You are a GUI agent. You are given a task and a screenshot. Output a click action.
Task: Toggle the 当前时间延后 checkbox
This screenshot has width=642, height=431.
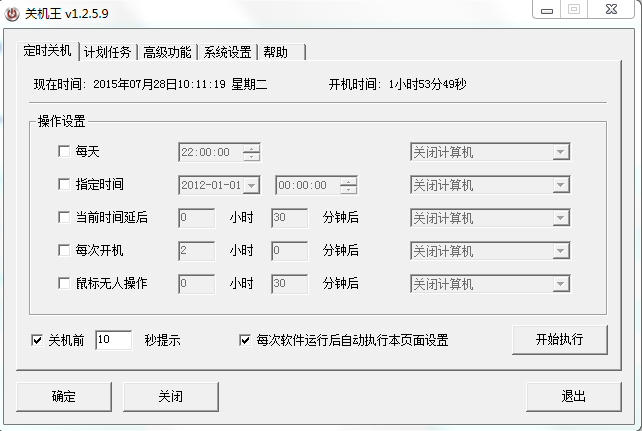pyautogui.click(x=65, y=218)
